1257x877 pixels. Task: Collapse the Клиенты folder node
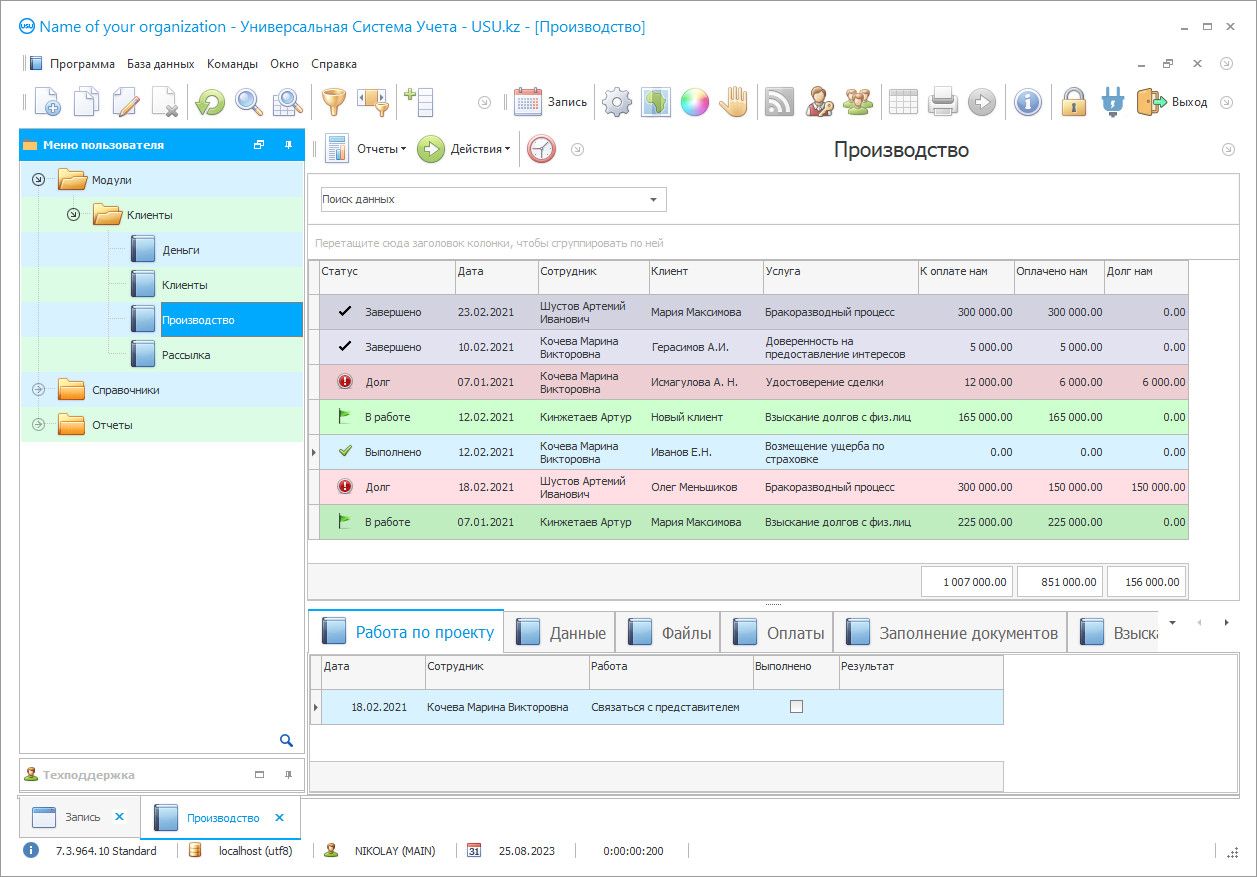pos(73,215)
